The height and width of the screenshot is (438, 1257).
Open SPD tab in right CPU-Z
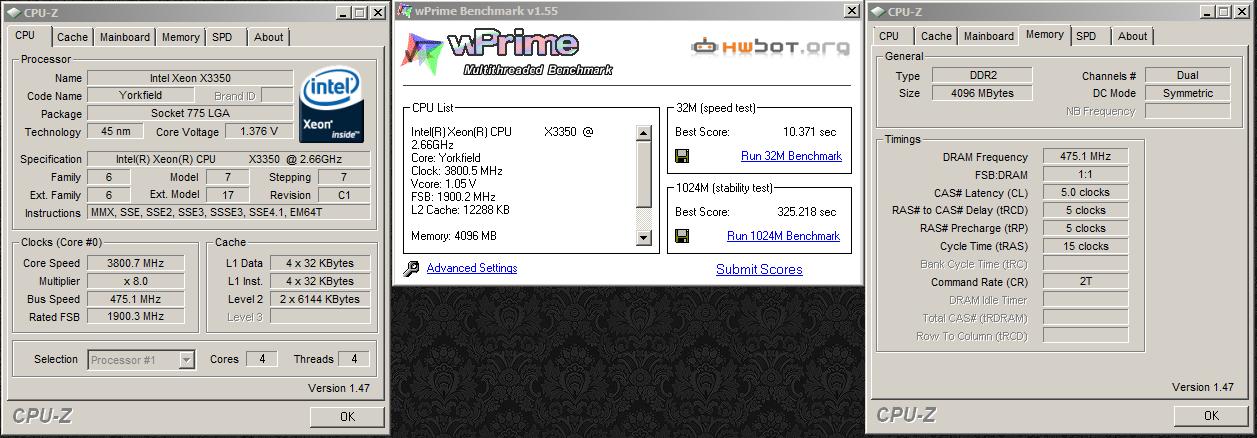point(1086,36)
